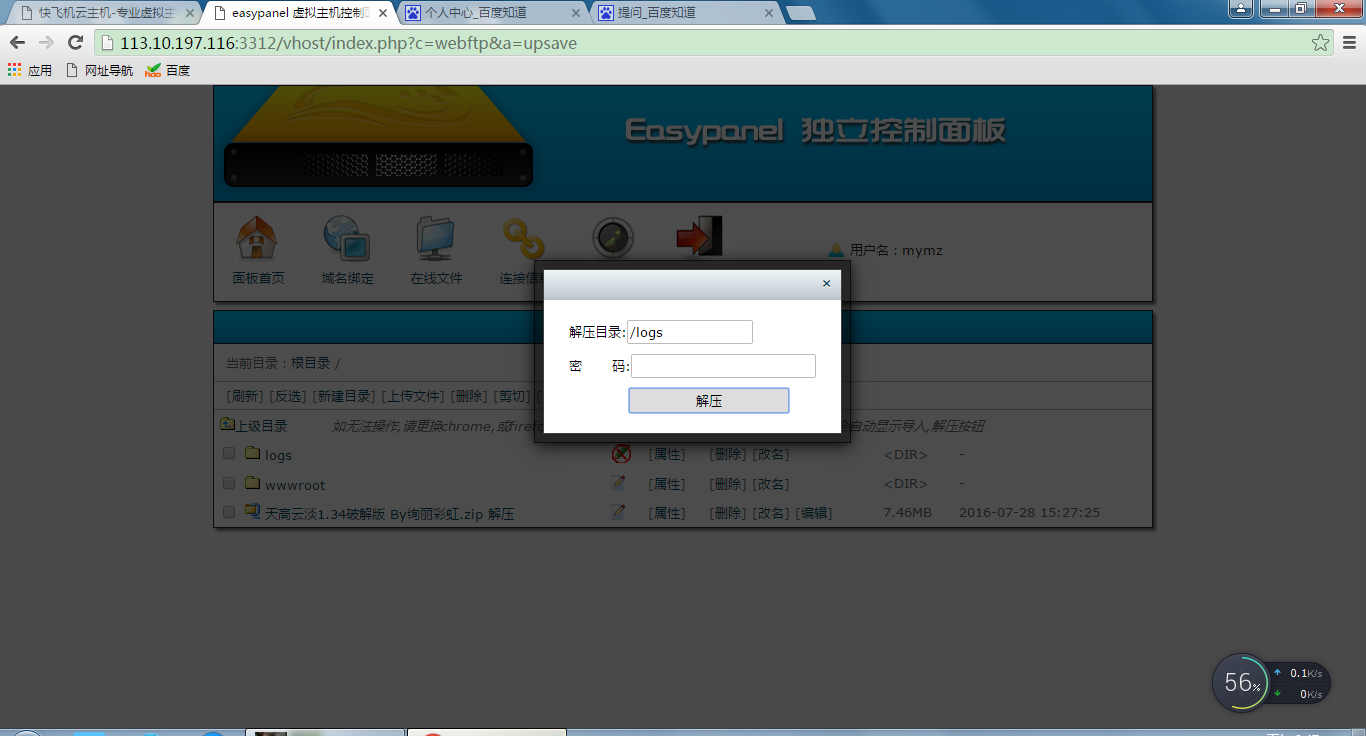Click the logs folder icon
This screenshot has height=736, width=1366.
(x=252, y=454)
